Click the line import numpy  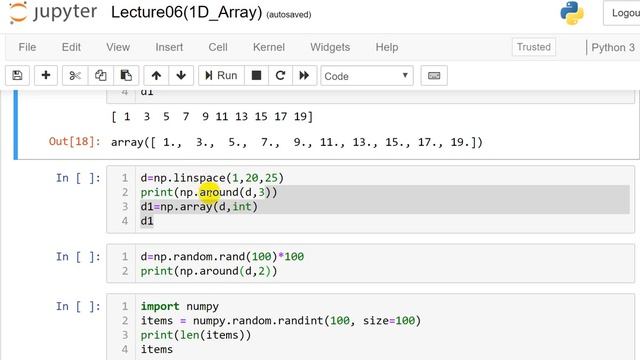(x=180, y=307)
